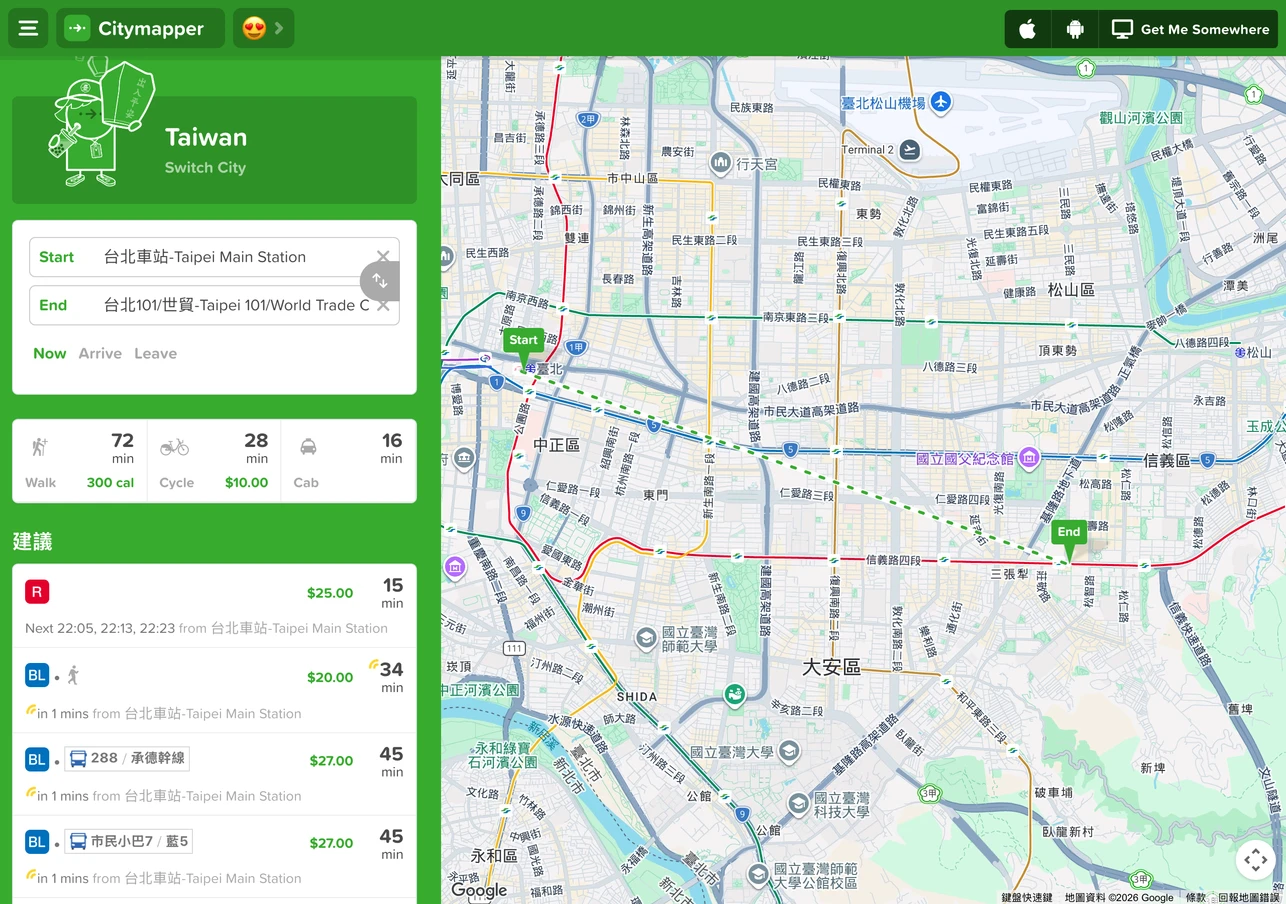Viewport: 1286px width, 904px height.
Task: Click the Google logo on the map
Action: pyautogui.click(x=479, y=890)
